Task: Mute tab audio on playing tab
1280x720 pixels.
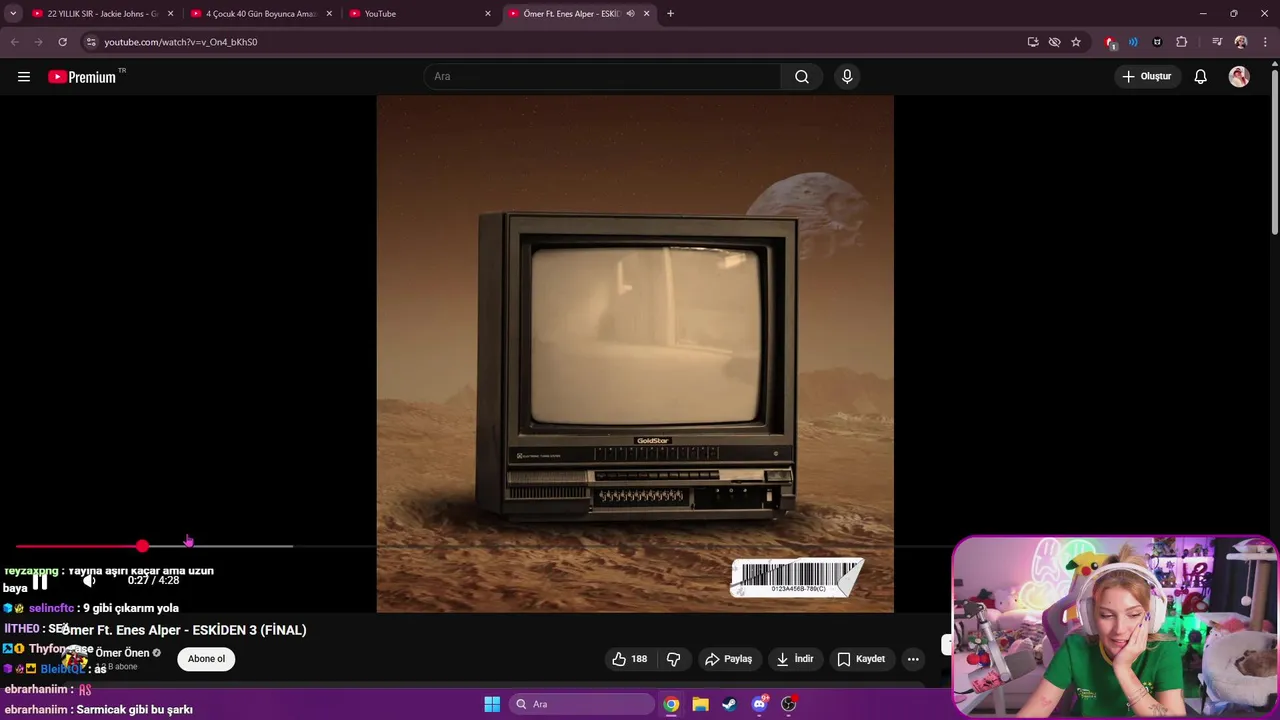Action: tap(630, 14)
